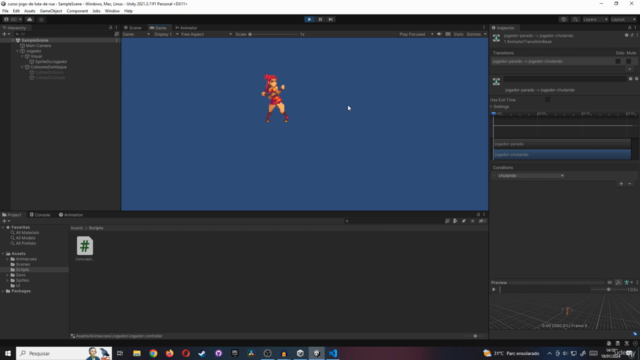Screen dimensions: 640x360
Task: Toggle mute audio icon in Game view
Action: click(x=439, y=34)
